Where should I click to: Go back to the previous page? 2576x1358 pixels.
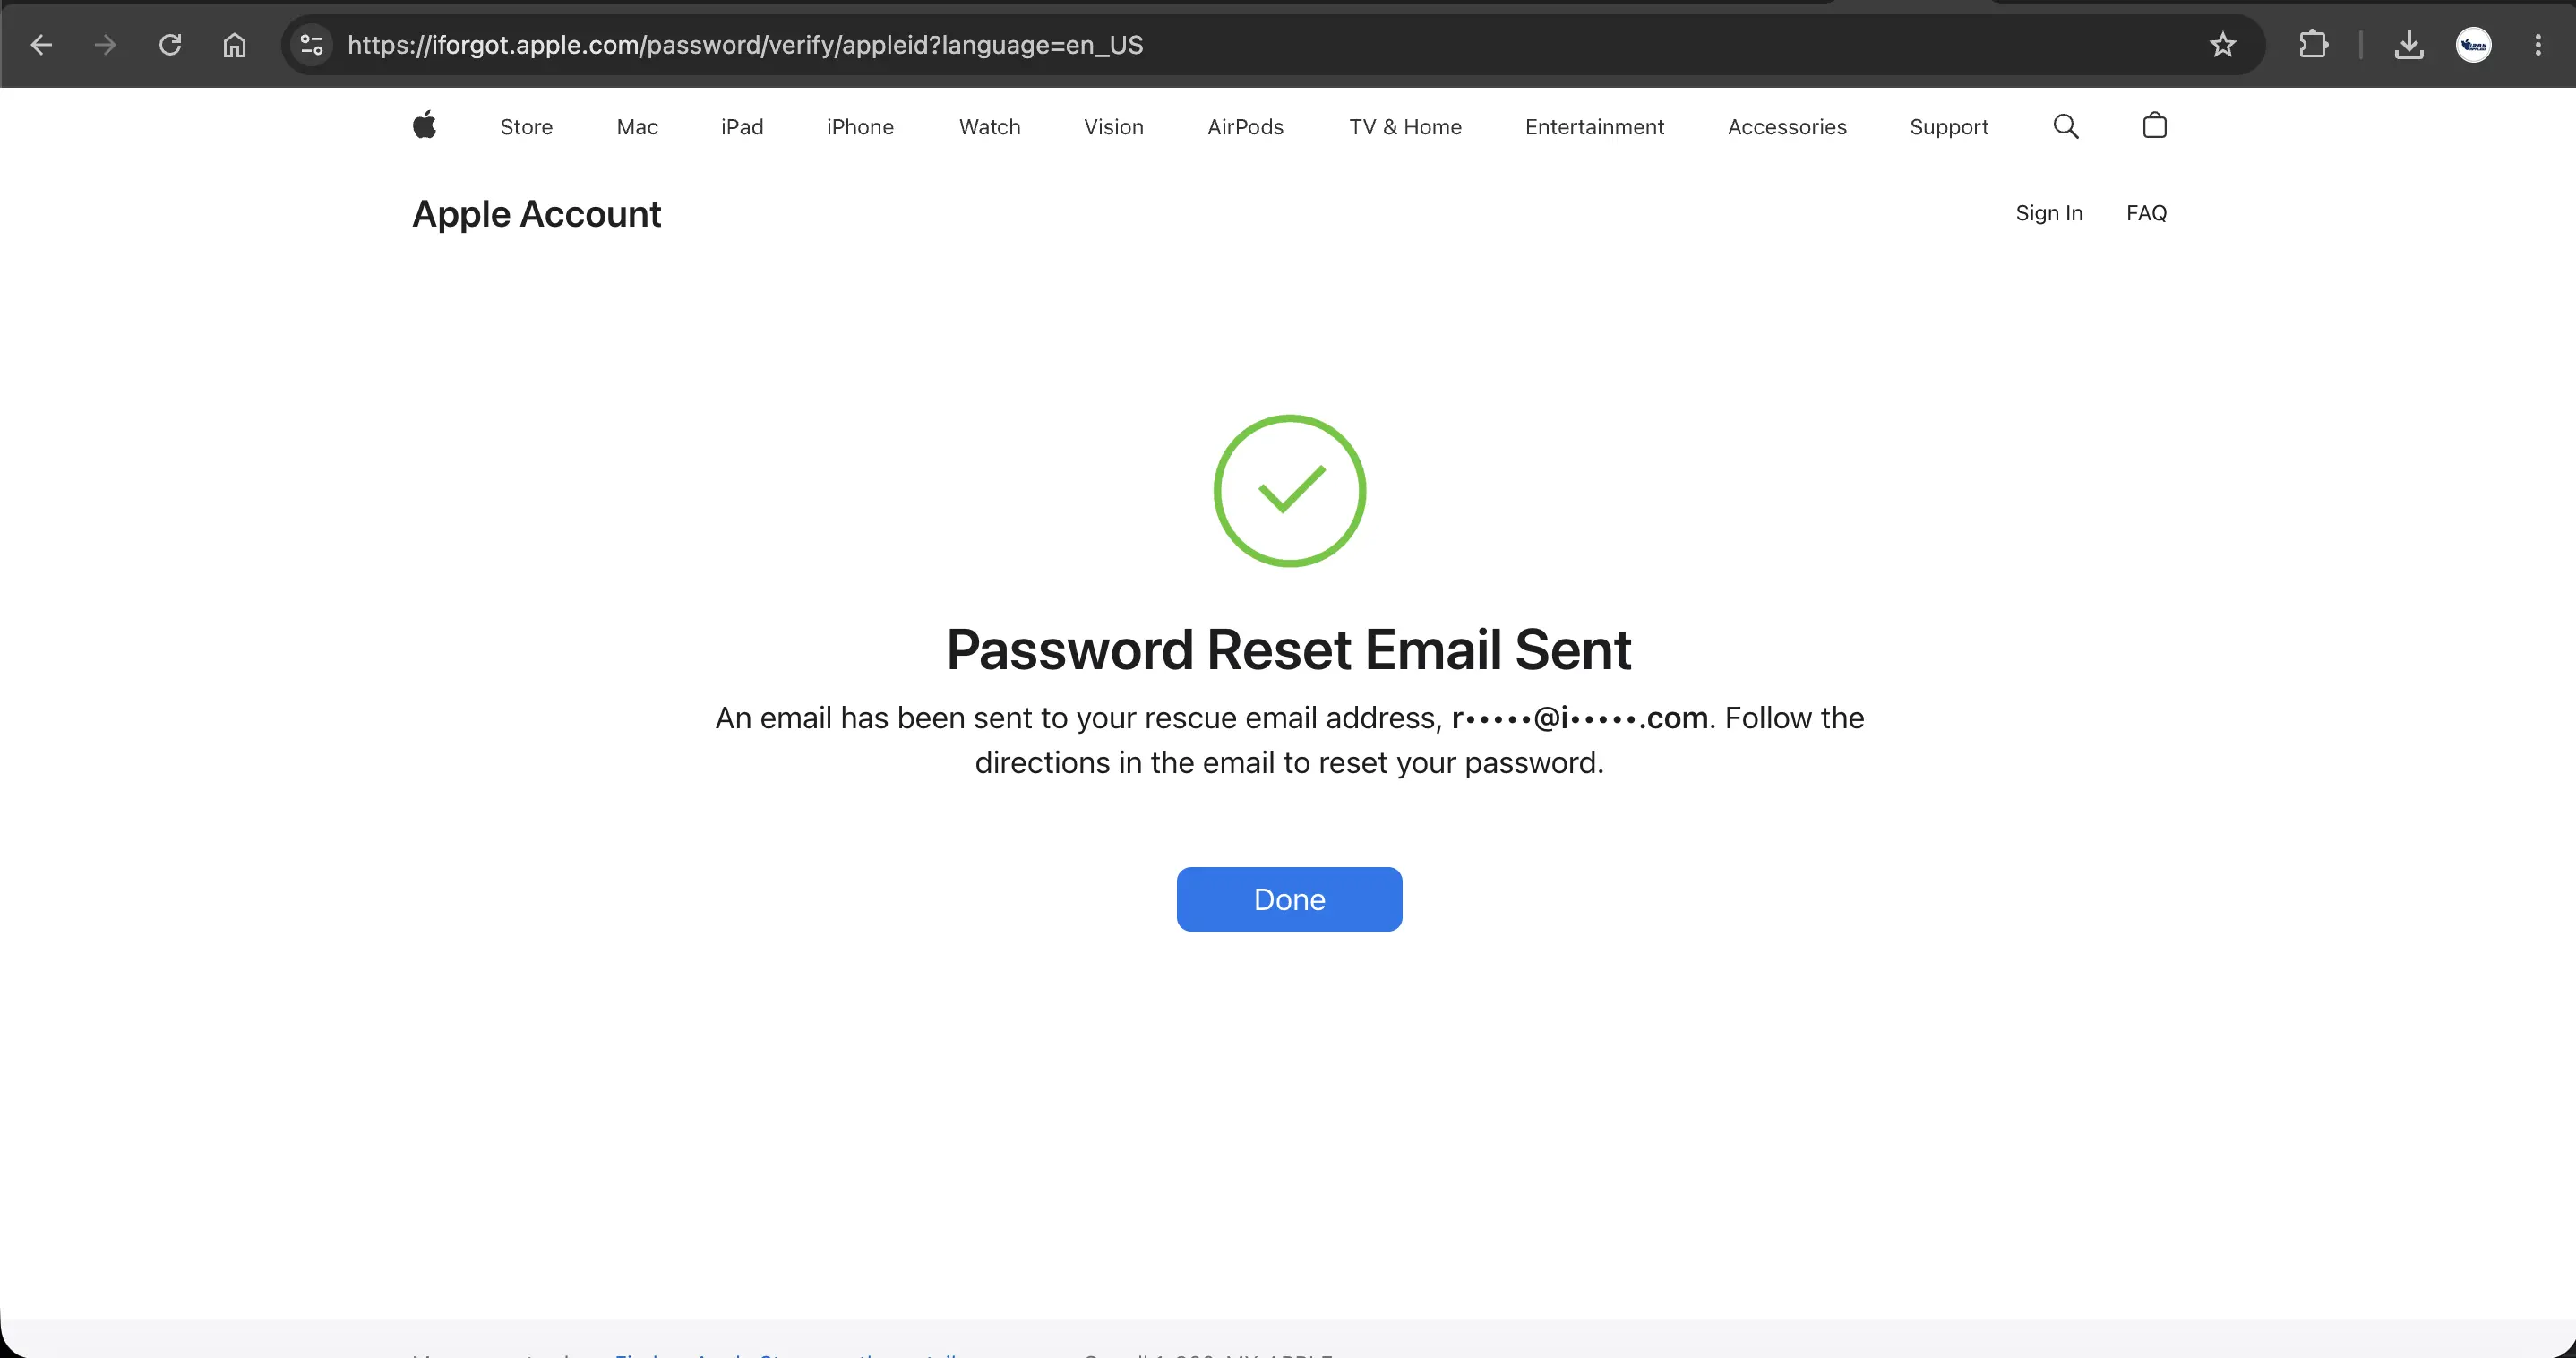pyautogui.click(x=41, y=45)
